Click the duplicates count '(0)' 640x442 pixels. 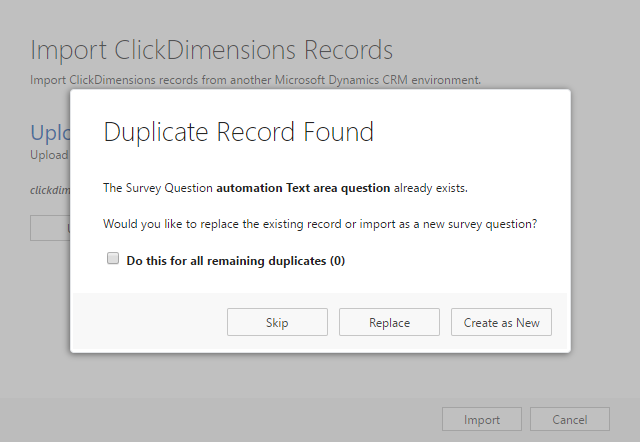(337, 261)
